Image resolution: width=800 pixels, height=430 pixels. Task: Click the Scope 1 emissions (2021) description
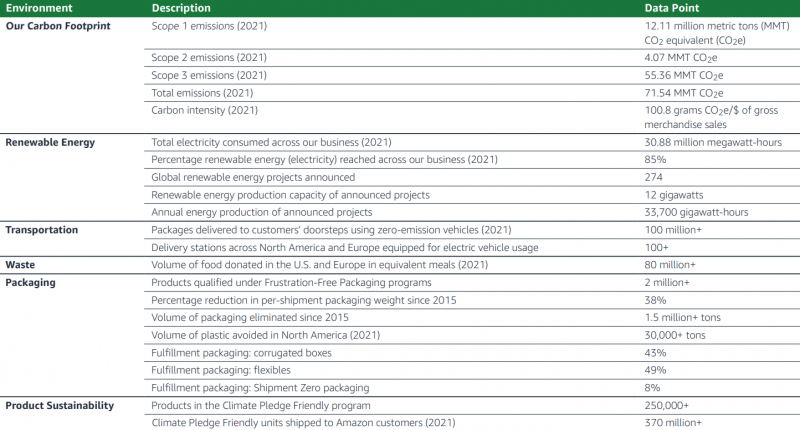pos(208,25)
